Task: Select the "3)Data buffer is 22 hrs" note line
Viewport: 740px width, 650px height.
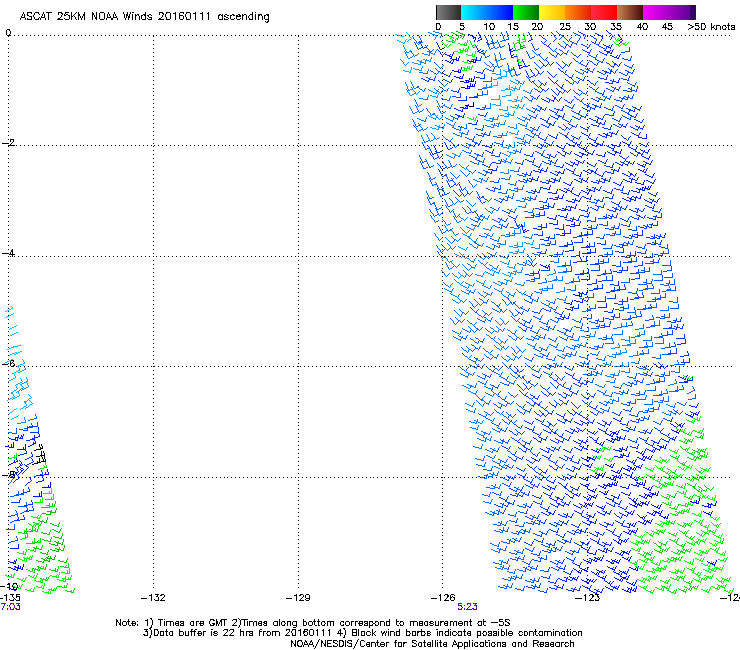Action: tap(362, 633)
